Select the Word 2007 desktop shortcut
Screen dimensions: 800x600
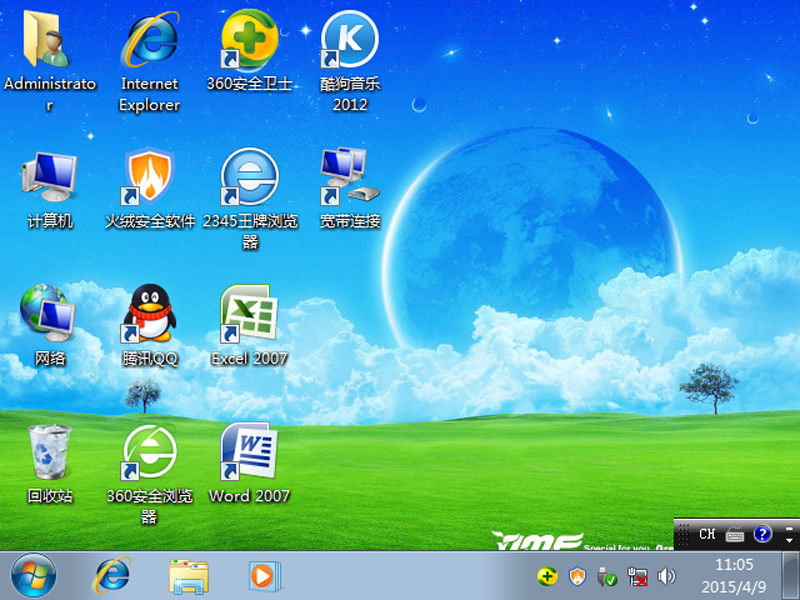pyautogui.click(x=249, y=452)
